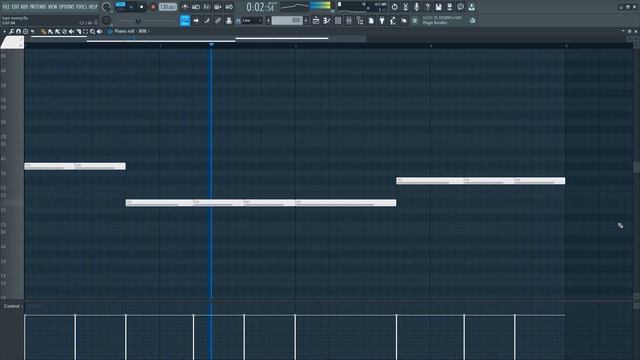Click the chat/news bubble icon

(460, 7)
